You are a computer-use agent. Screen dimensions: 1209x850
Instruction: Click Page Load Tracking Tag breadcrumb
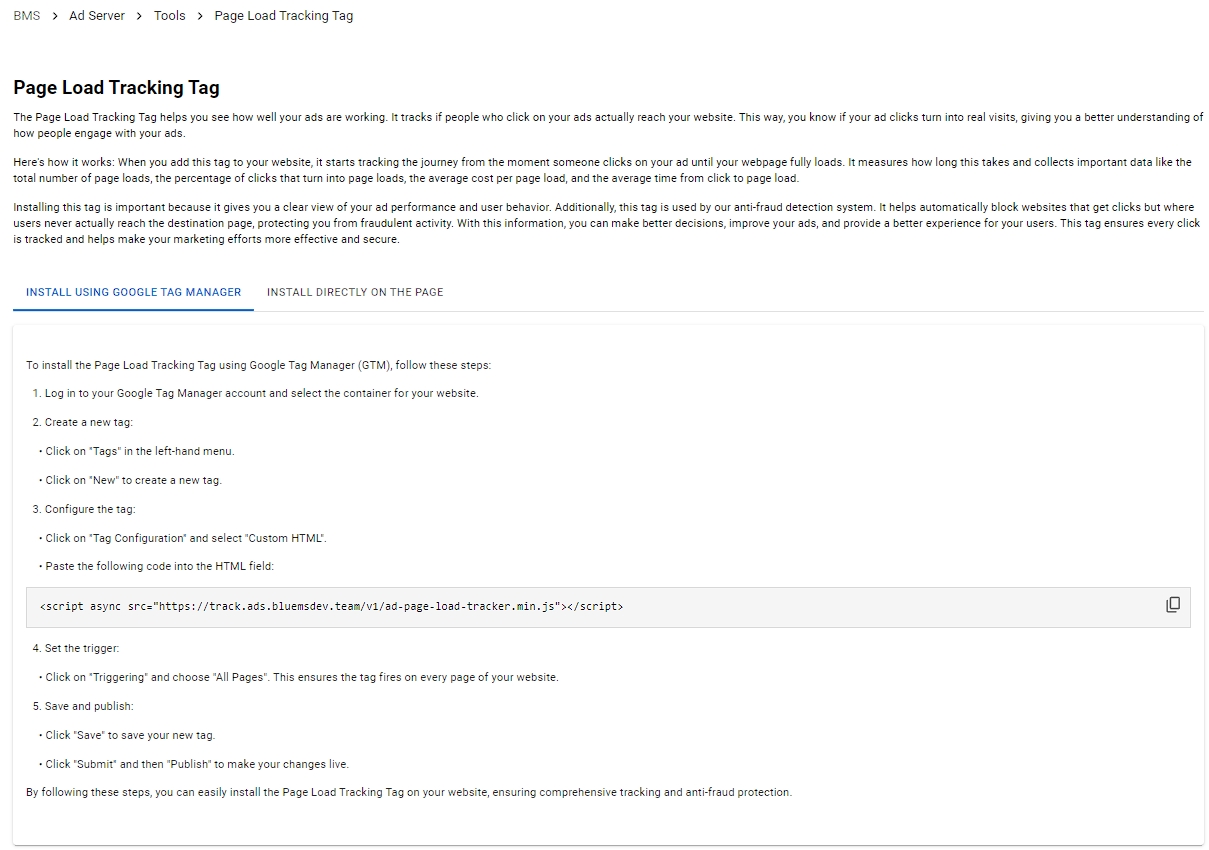284,16
